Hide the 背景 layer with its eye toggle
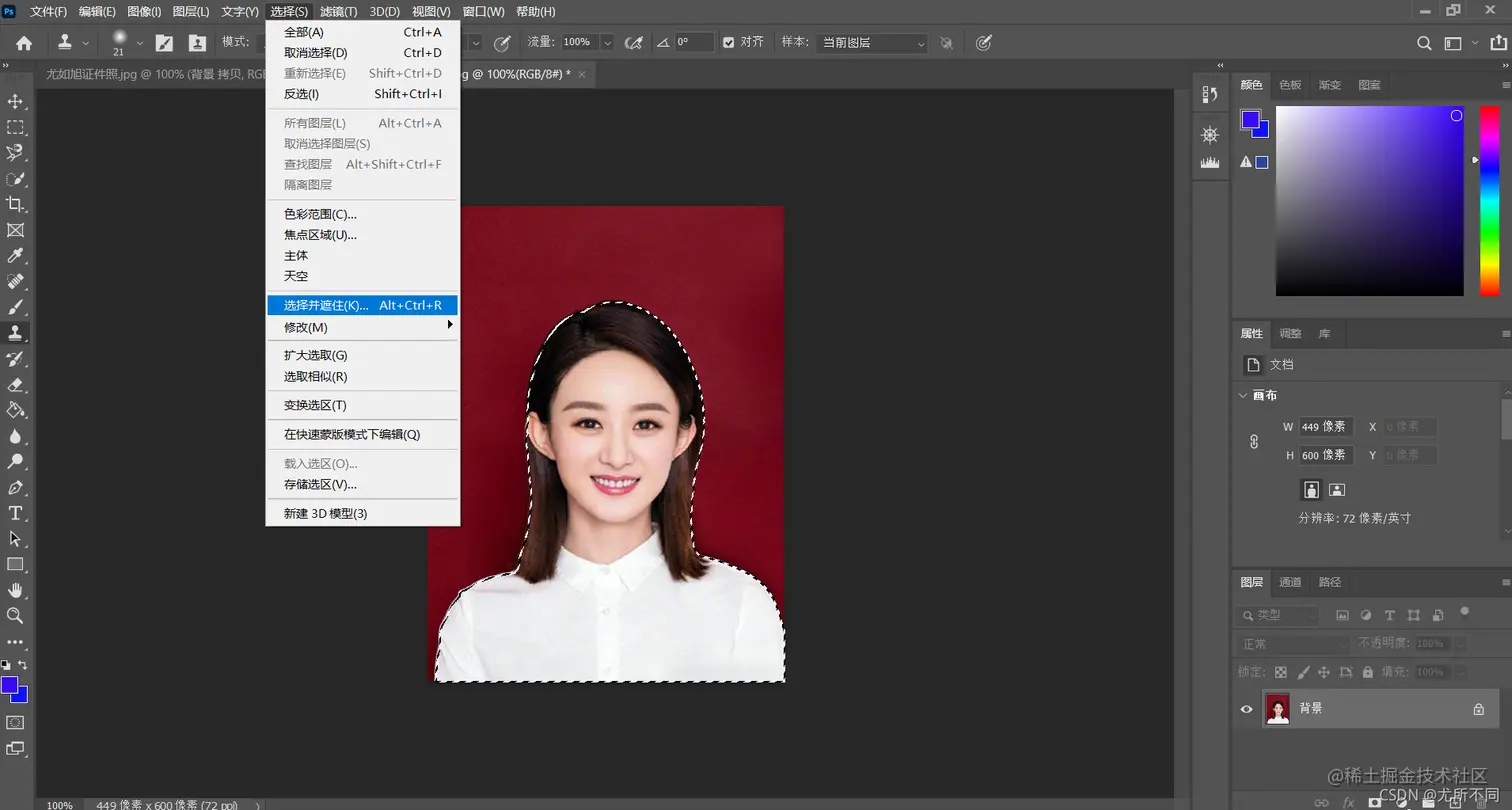 1245,709
